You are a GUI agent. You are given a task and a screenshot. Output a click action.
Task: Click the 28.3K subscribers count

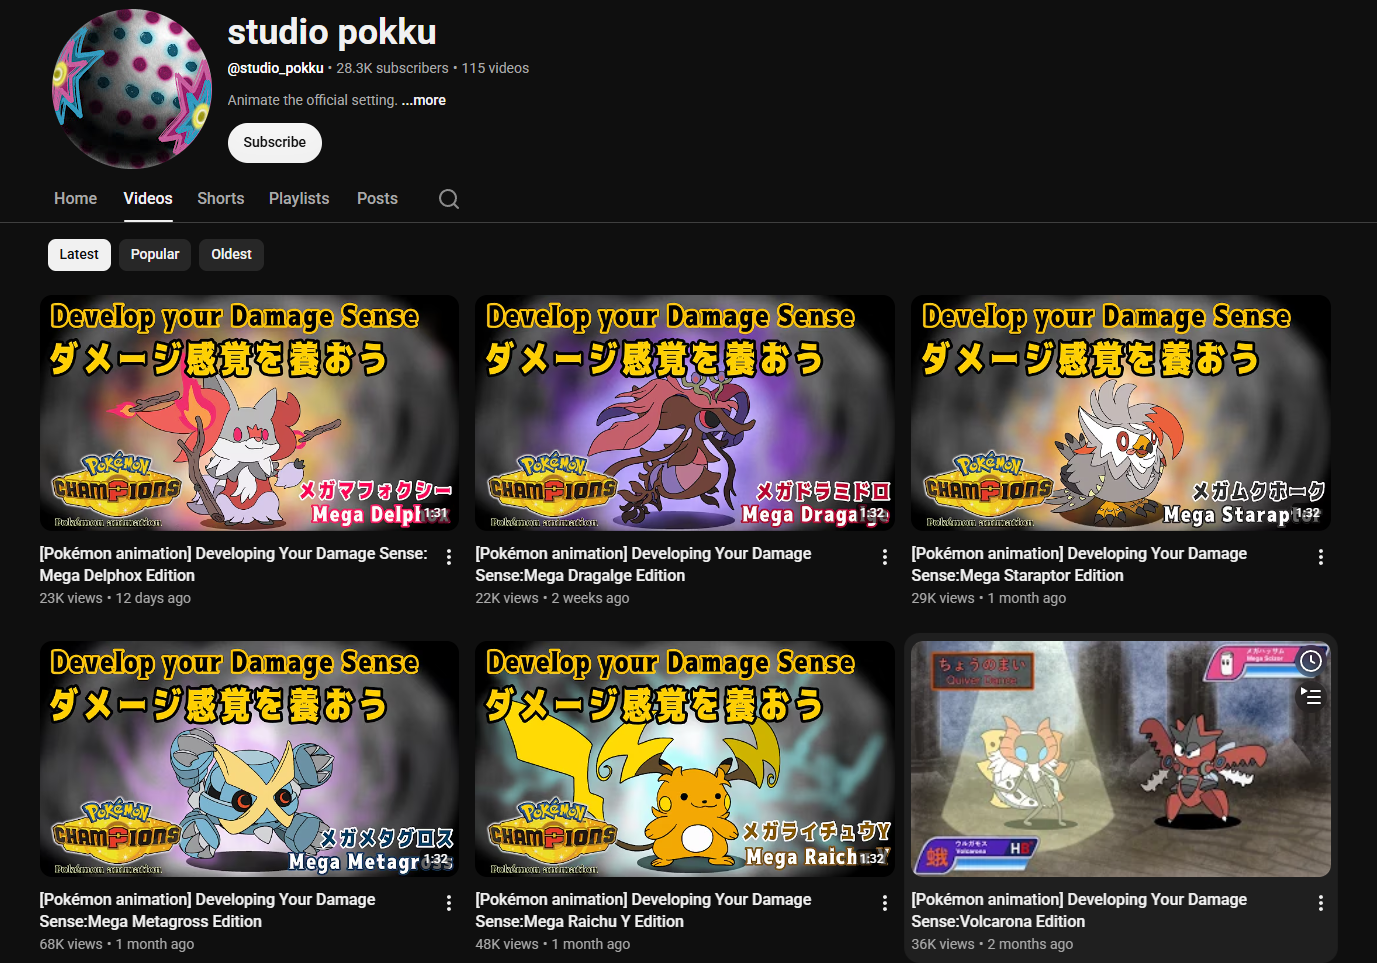[392, 68]
